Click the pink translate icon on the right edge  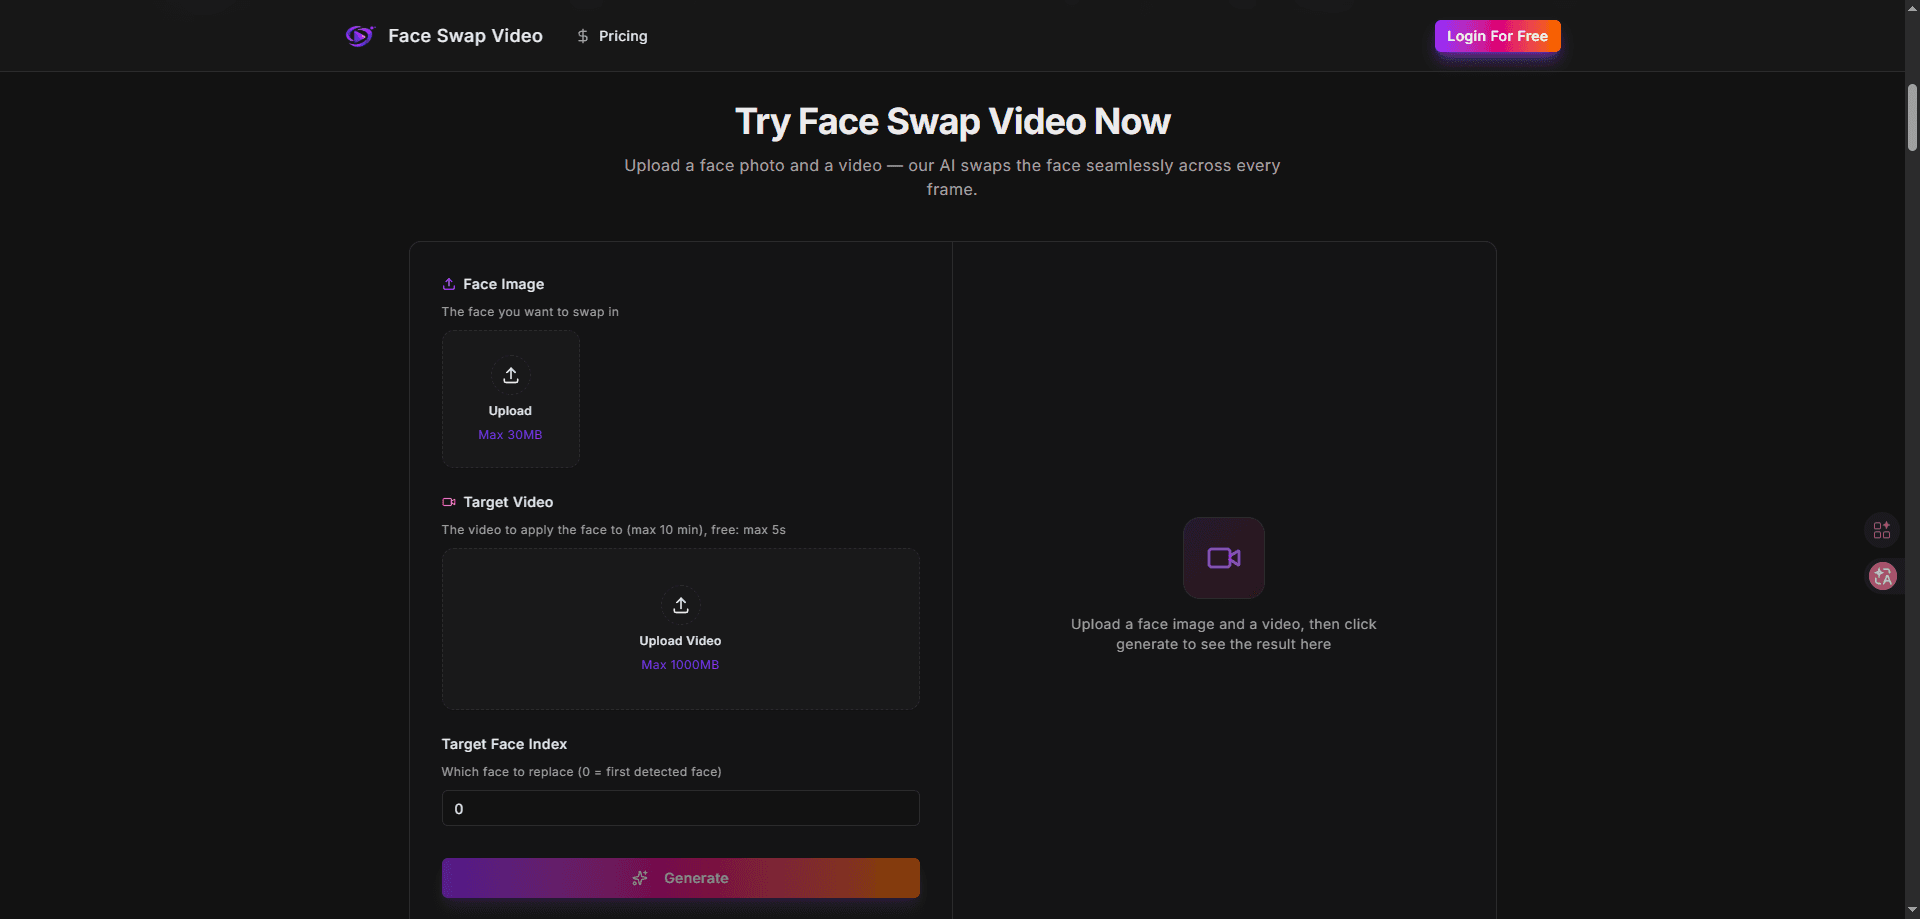[x=1882, y=576]
